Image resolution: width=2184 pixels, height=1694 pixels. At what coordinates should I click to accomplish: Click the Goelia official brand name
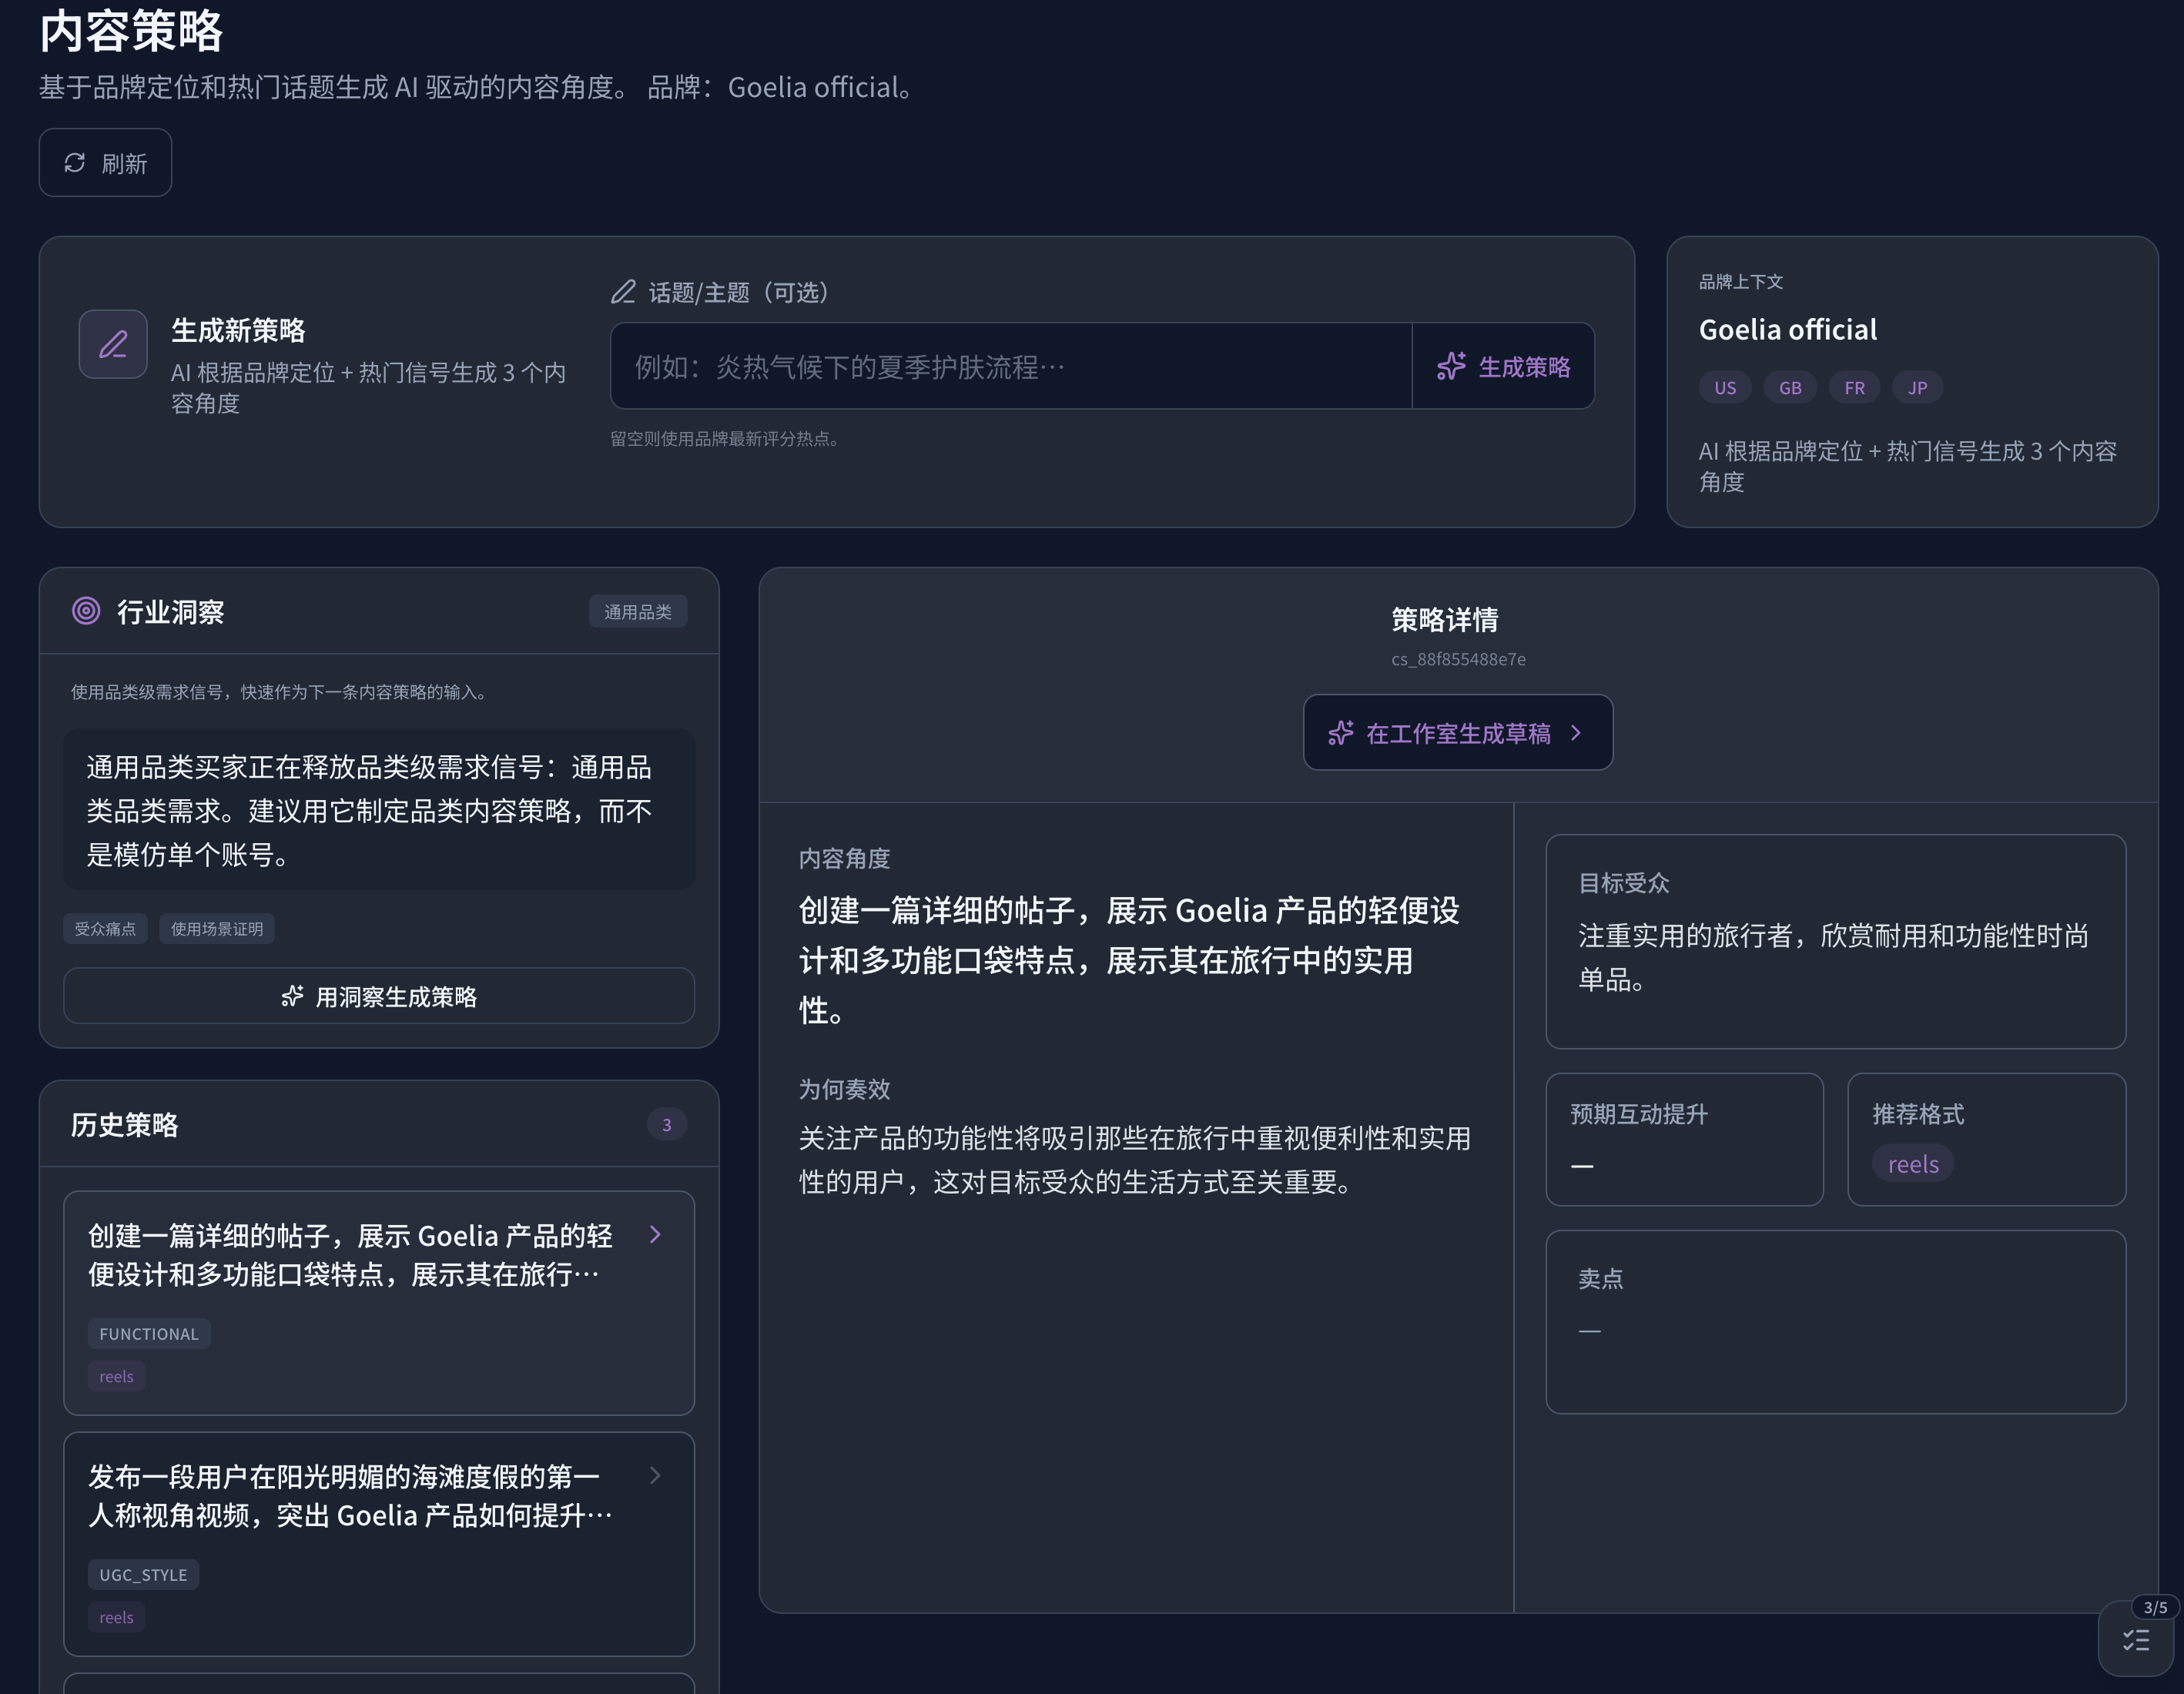coord(1788,330)
